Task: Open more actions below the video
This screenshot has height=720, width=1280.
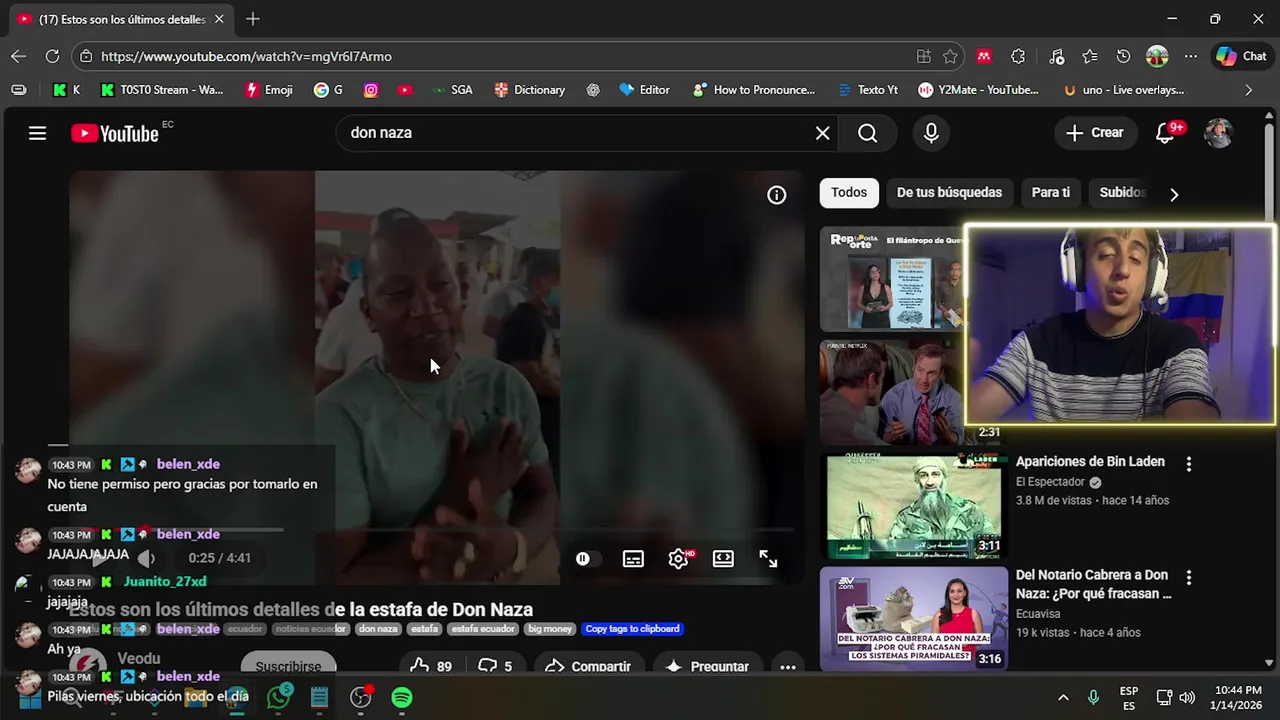Action: 788,666
